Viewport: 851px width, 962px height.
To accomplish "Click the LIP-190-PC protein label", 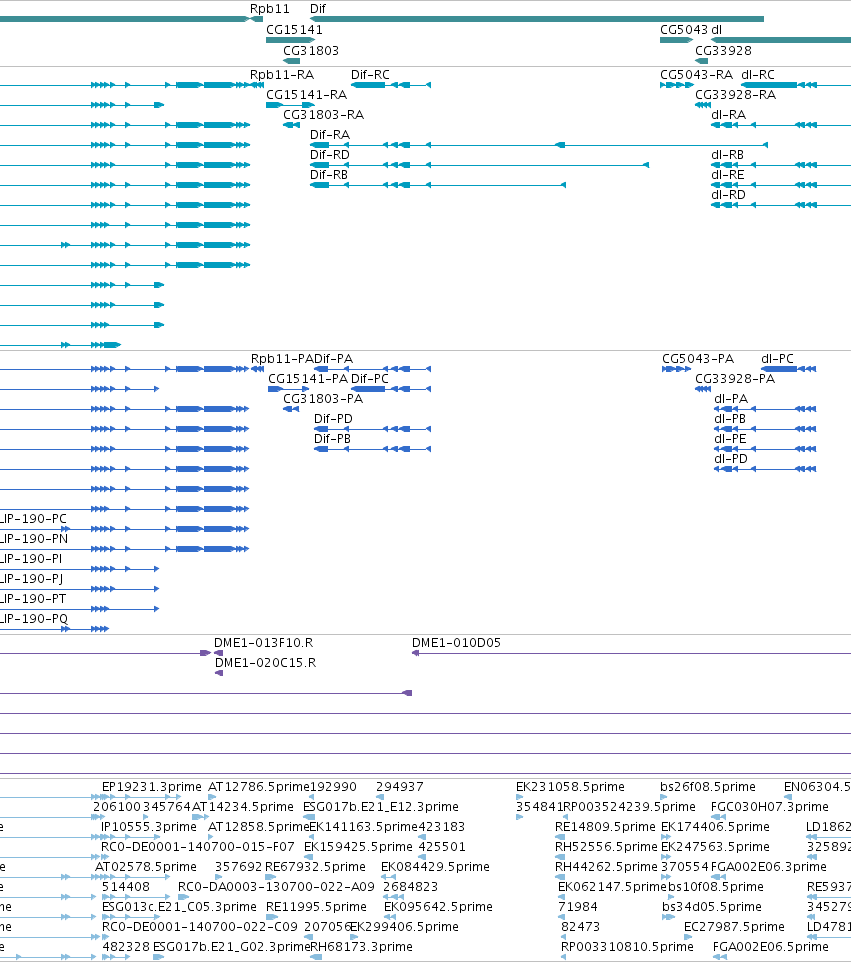I will (33, 519).
